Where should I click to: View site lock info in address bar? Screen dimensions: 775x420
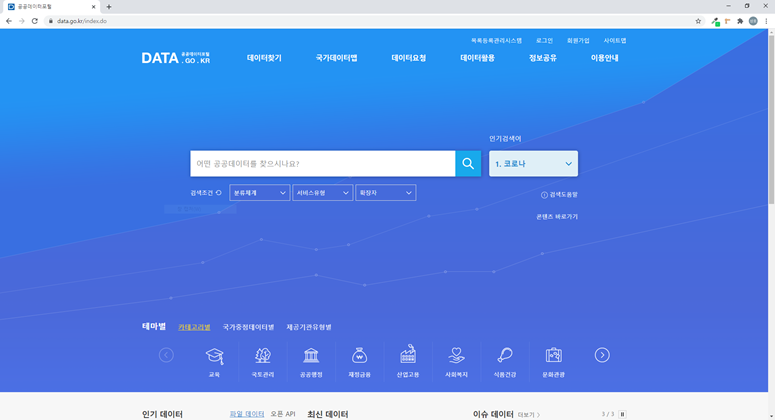click(50, 21)
